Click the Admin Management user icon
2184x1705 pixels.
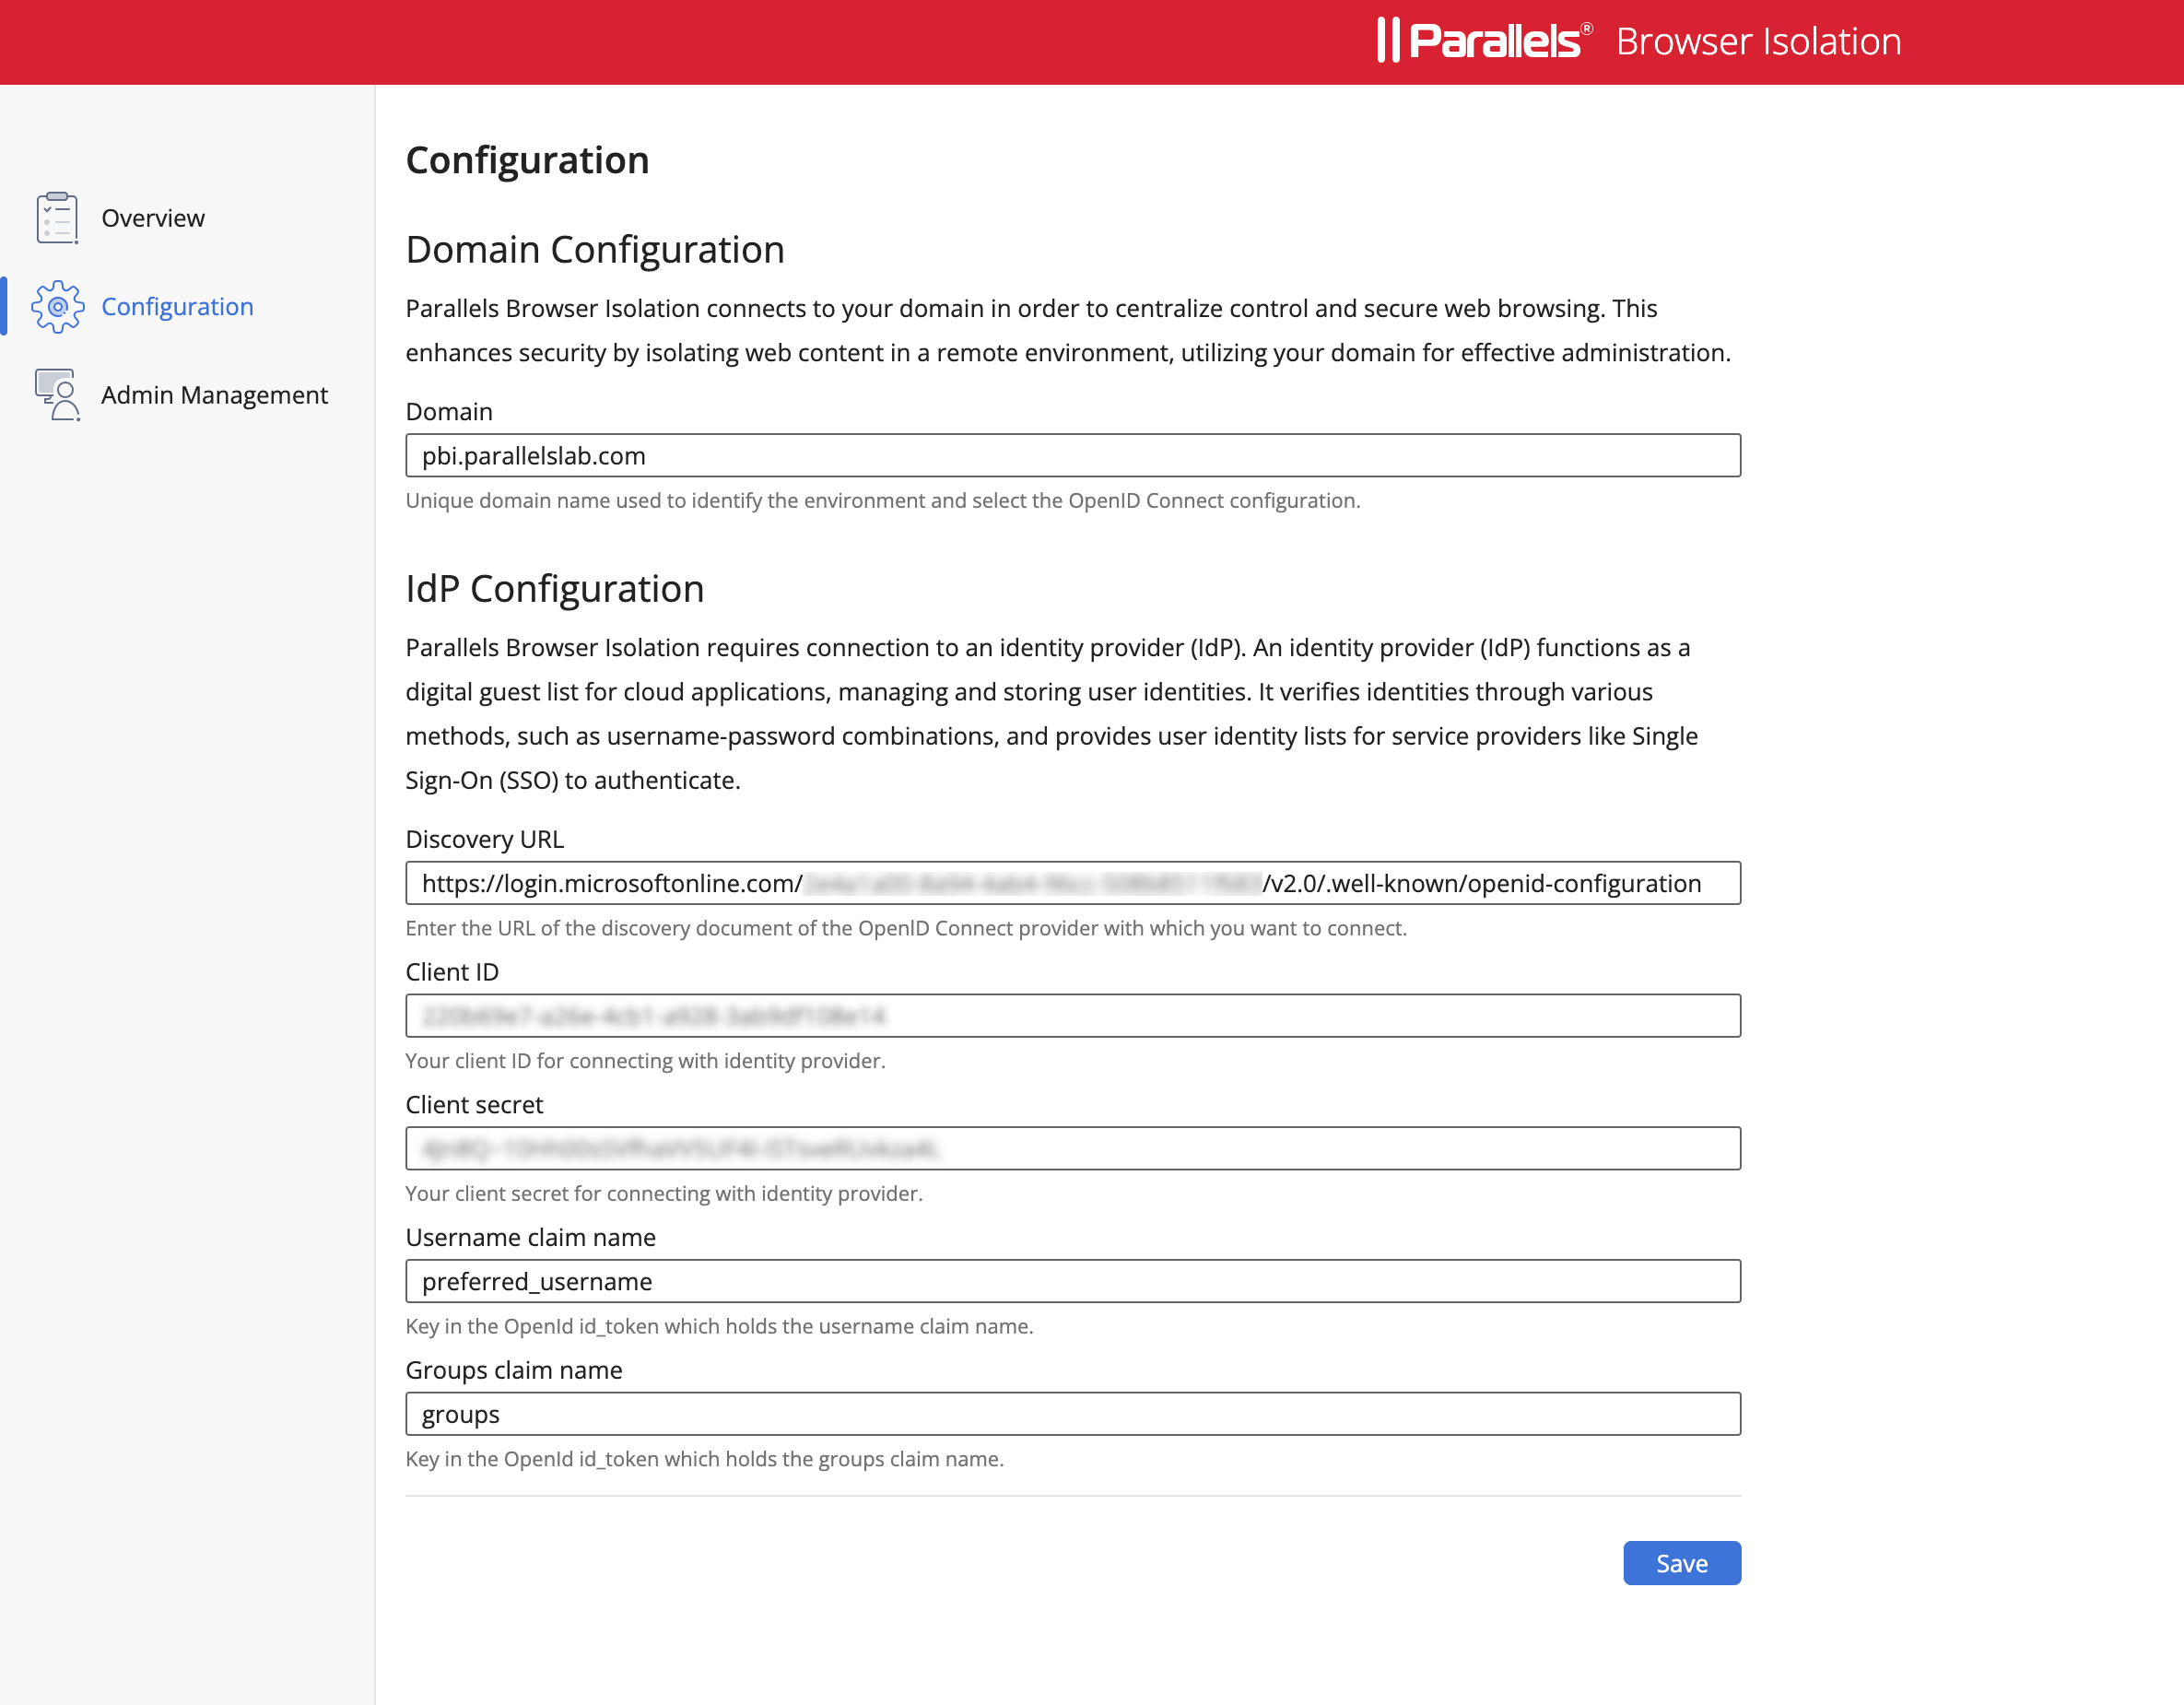coord(57,395)
